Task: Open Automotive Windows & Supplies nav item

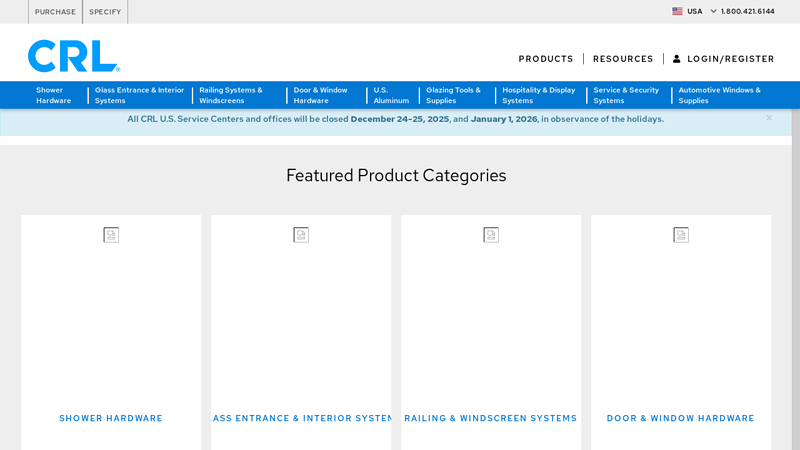Action: pyautogui.click(x=719, y=95)
